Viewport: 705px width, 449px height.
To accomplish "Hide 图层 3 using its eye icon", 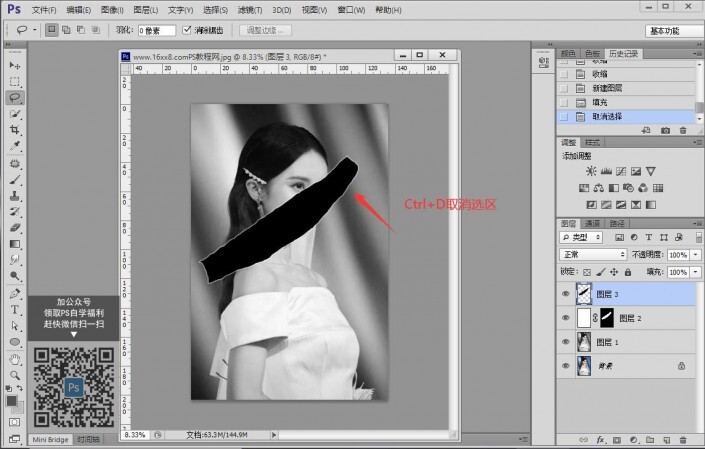I will coord(566,294).
